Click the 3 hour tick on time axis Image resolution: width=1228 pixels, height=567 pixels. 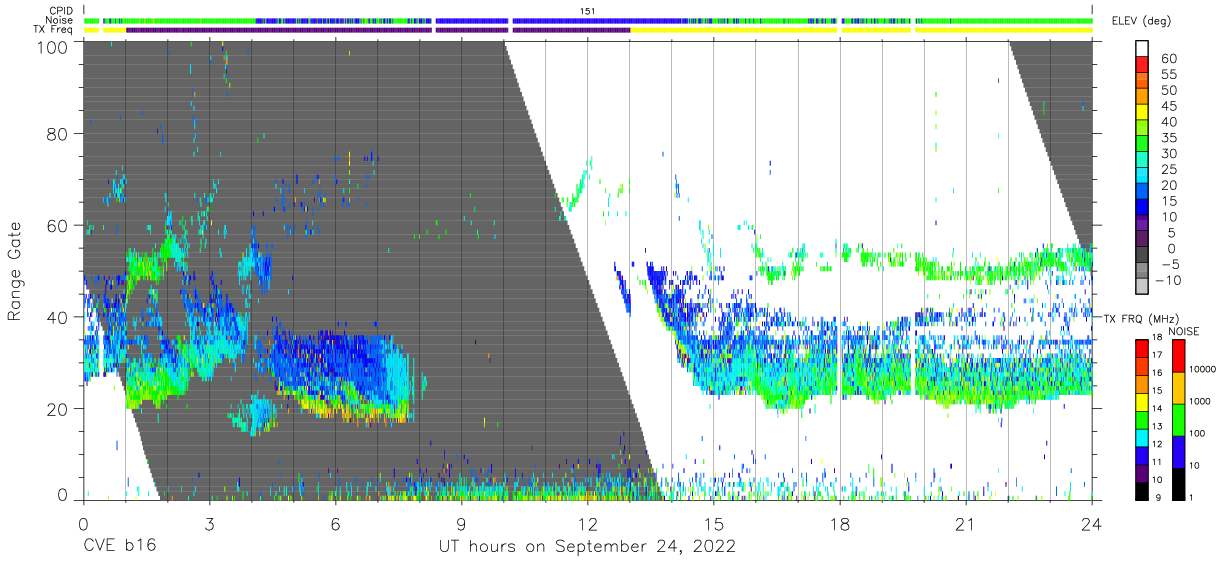pyautogui.click(x=209, y=524)
